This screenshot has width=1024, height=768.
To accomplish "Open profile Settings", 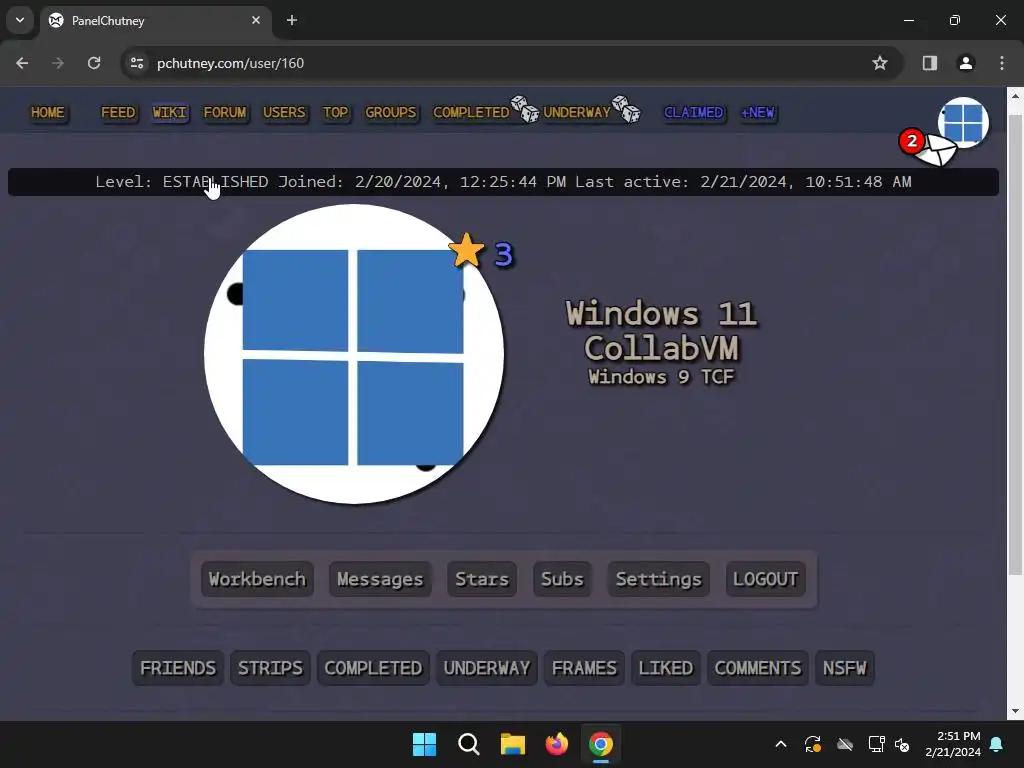I will pyautogui.click(x=658, y=579).
